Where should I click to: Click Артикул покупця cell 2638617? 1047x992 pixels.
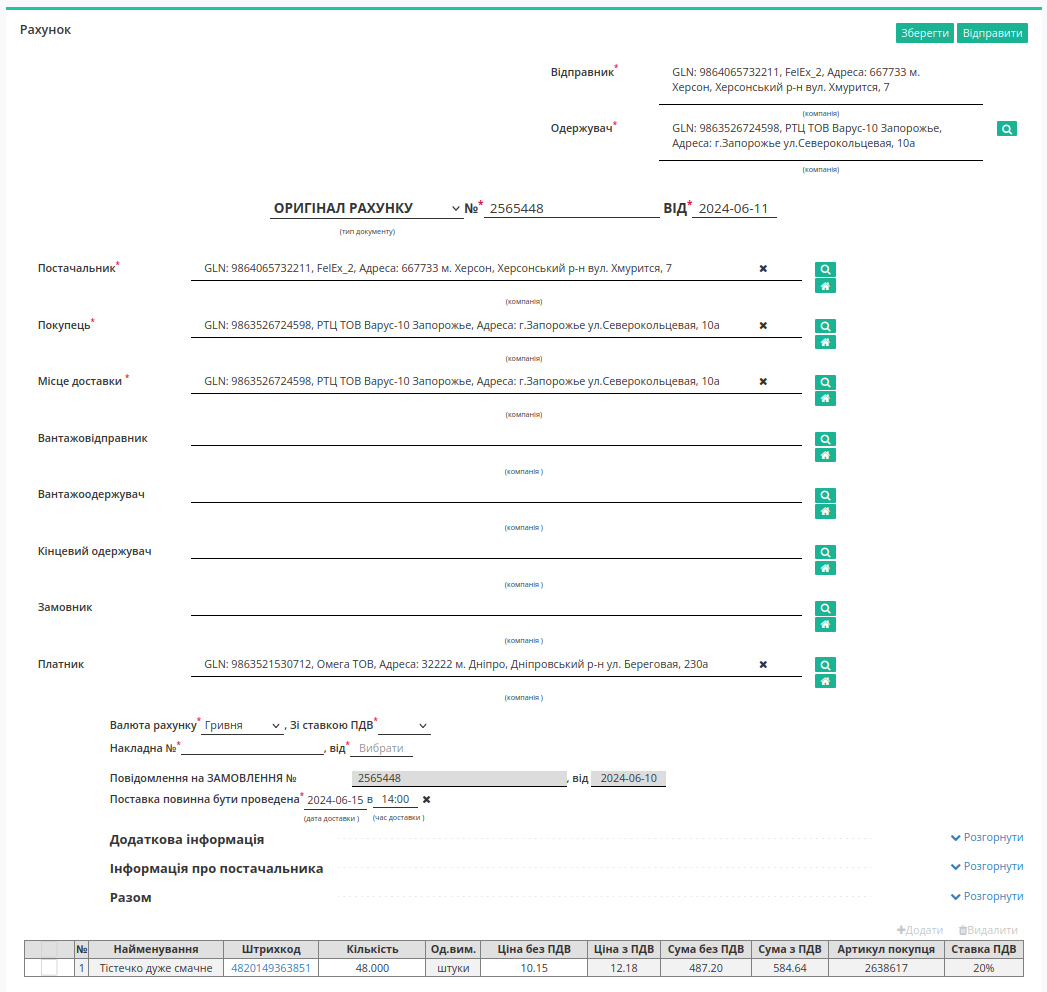(x=886, y=967)
